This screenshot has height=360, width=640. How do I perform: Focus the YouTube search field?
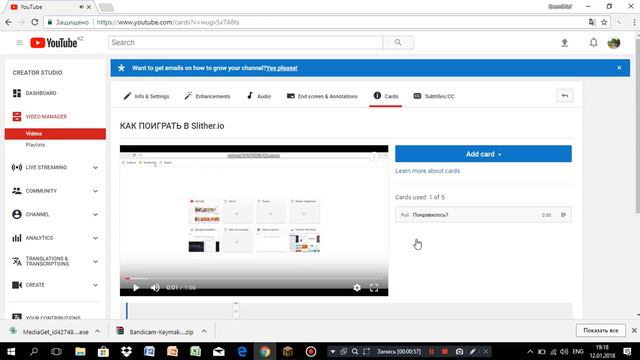pyautogui.click(x=246, y=42)
